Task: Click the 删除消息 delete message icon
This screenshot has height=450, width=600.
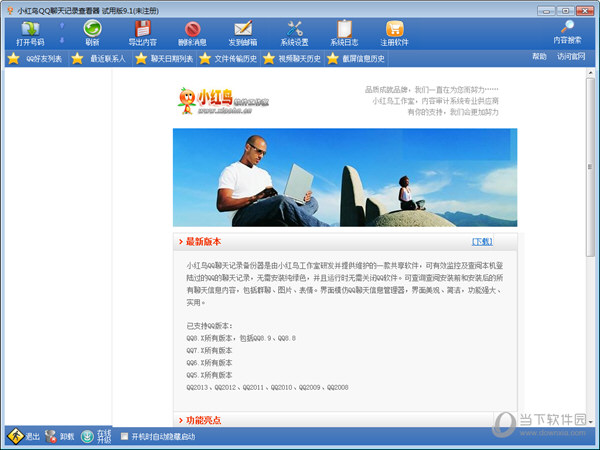Action: tap(193, 33)
